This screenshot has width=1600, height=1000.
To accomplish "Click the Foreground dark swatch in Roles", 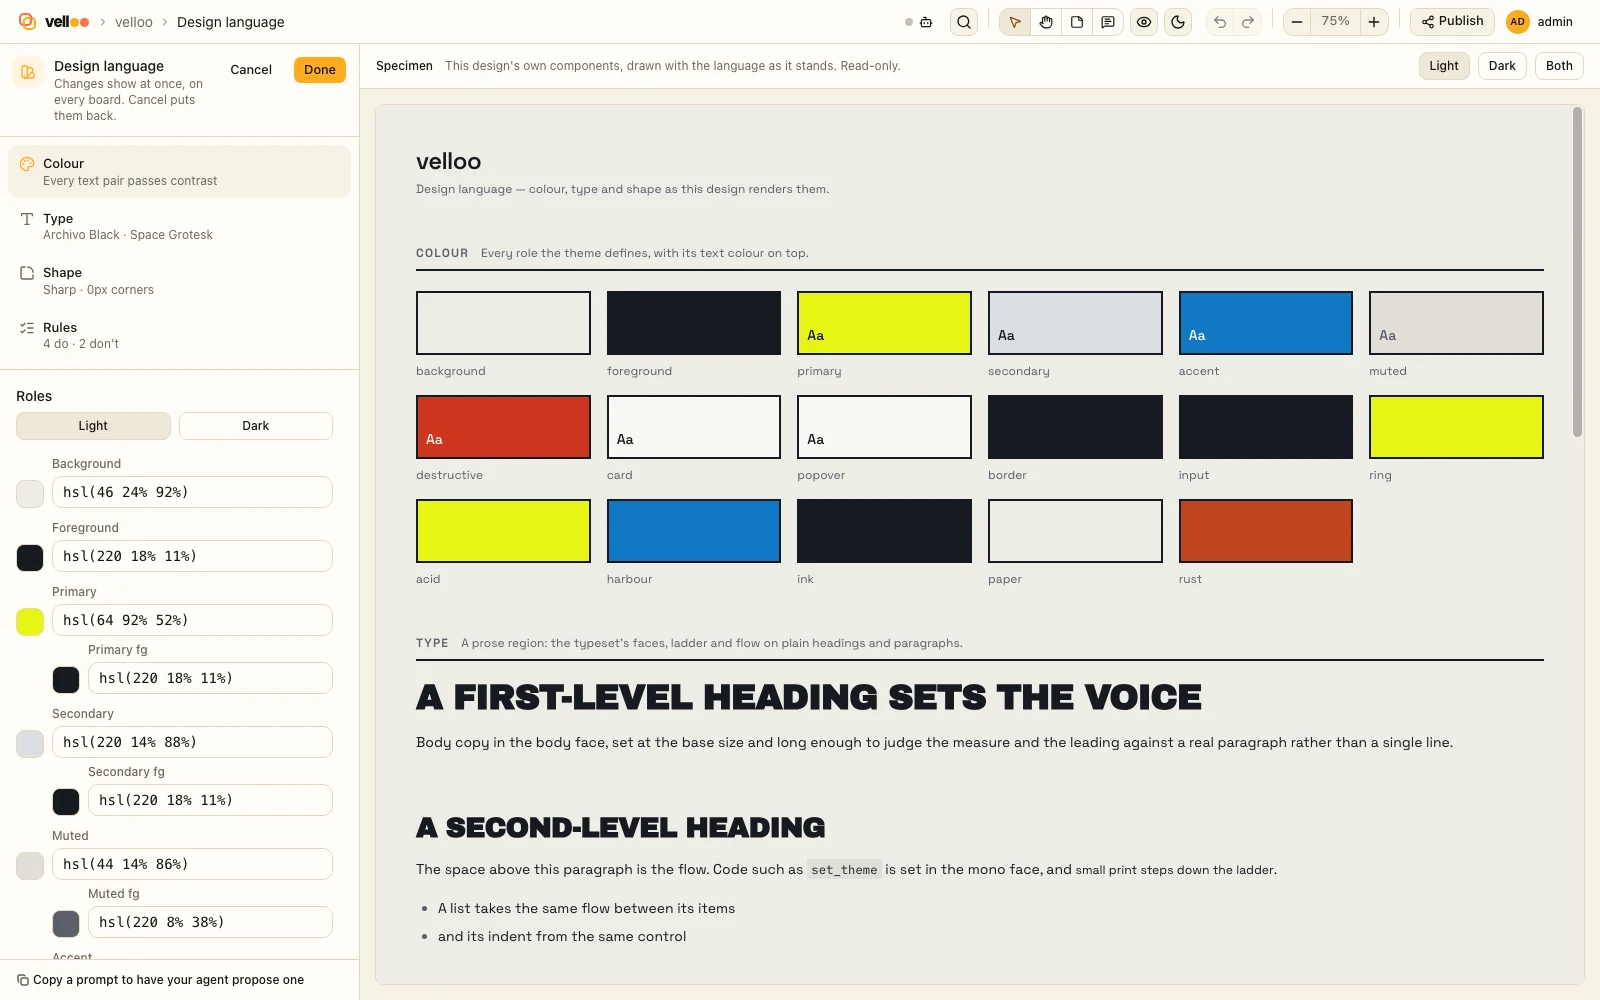I will [x=30, y=558].
